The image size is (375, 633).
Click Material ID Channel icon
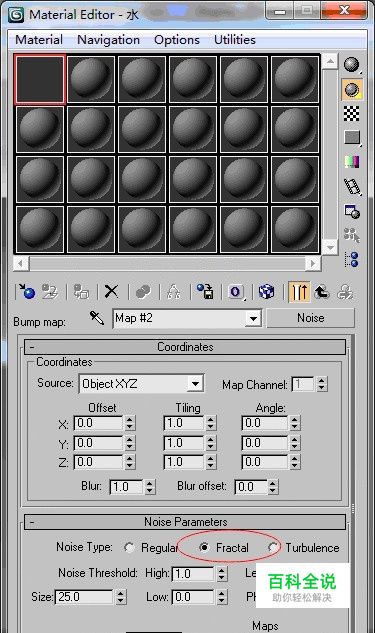pyautogui.click(x=236, y=291)
